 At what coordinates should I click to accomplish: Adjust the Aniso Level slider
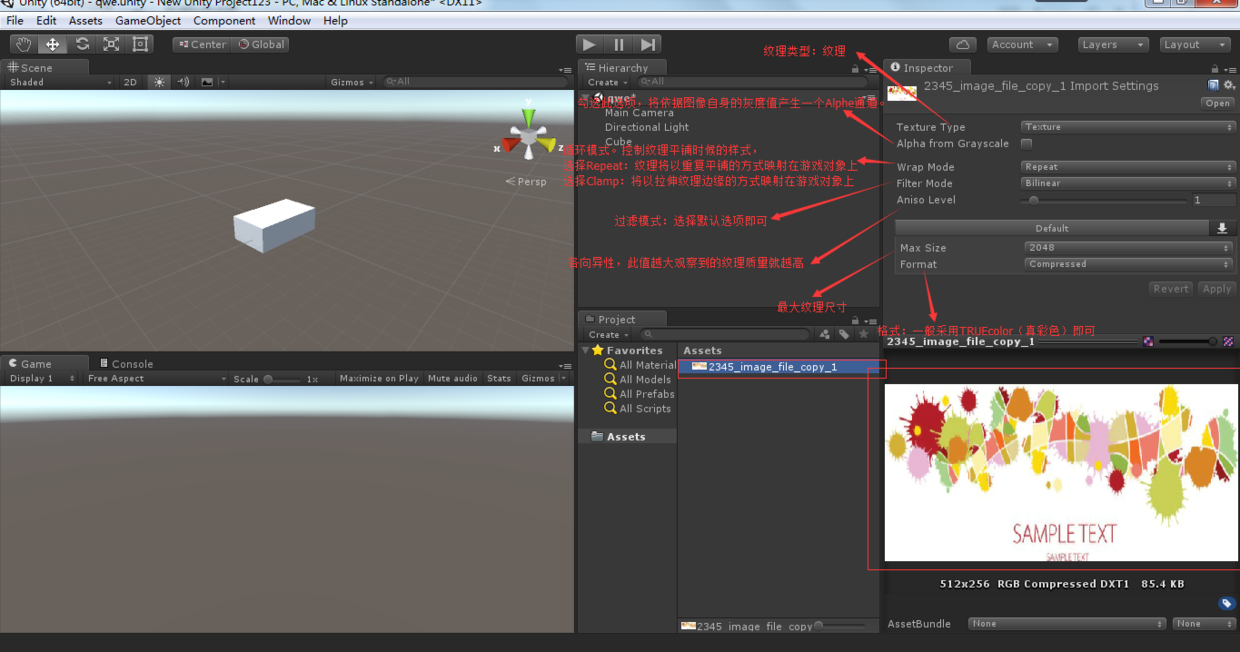point(1034,200)
